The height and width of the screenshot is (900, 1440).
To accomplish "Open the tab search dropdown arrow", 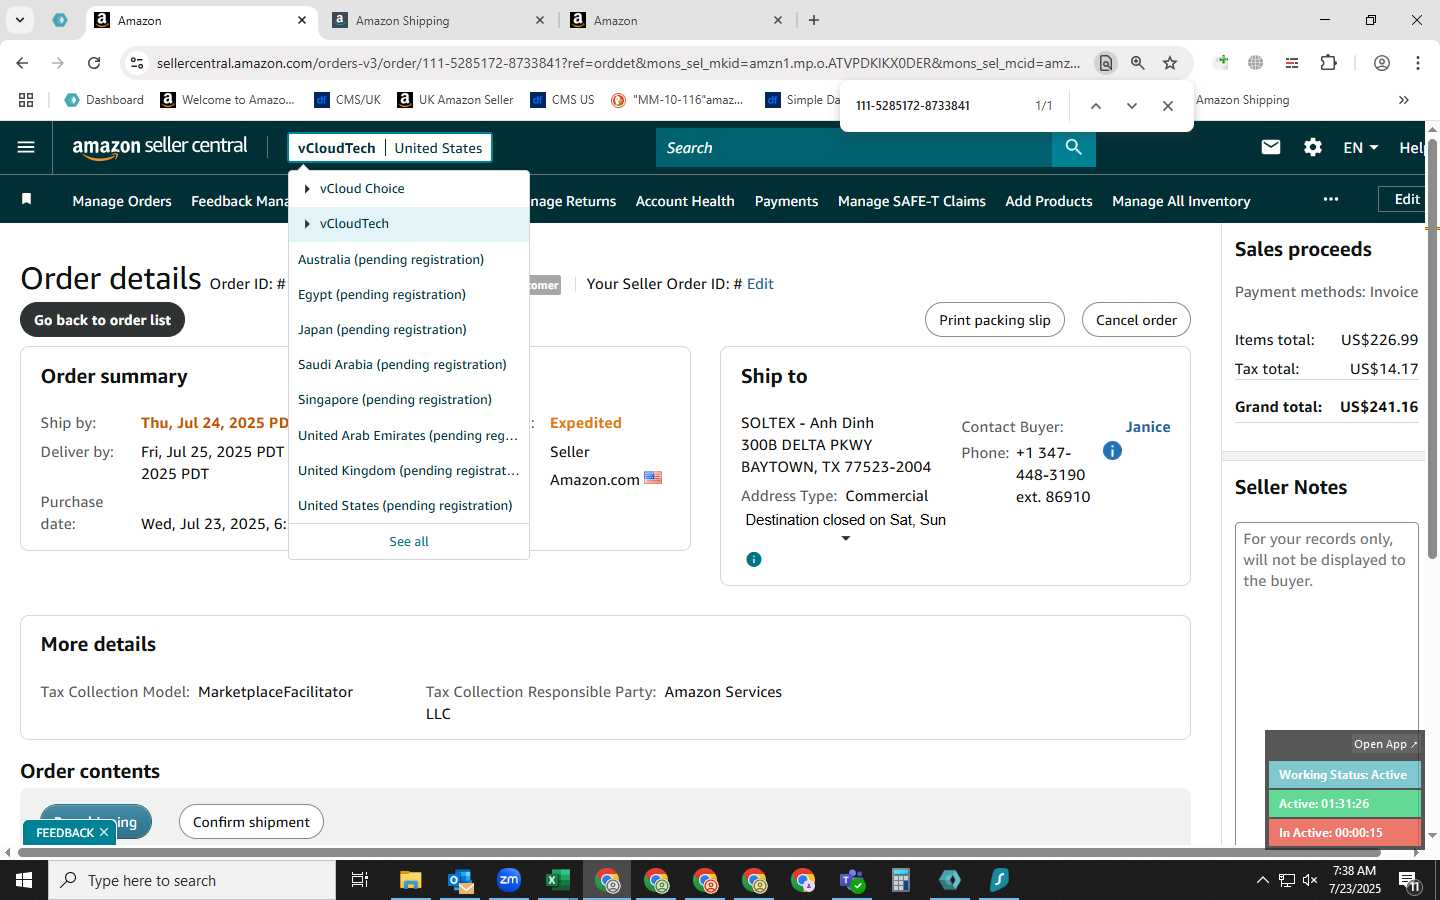I will click(x=19, y=20).
